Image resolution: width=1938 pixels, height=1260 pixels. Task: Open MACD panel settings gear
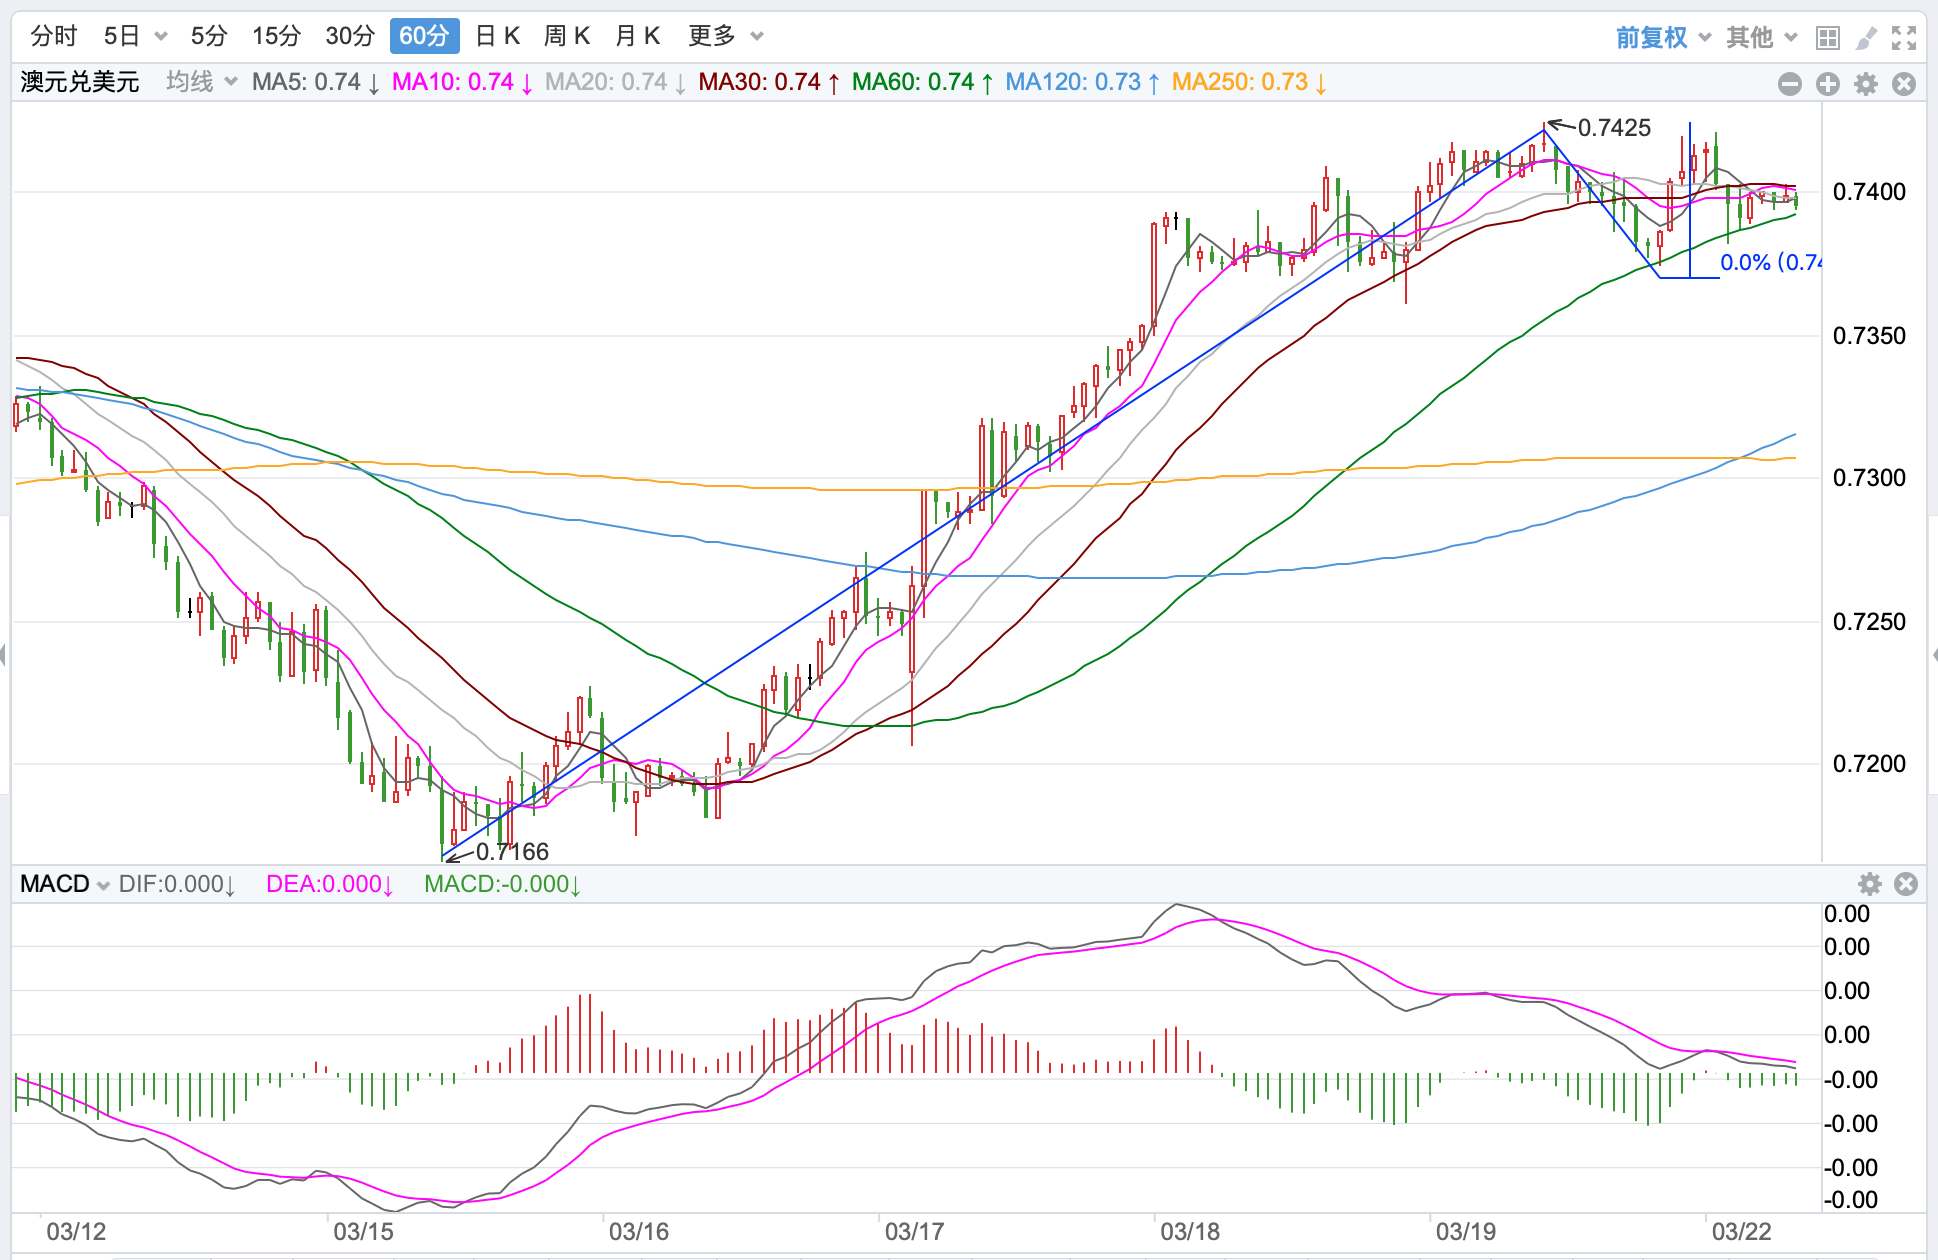[x=1869, y=884]
